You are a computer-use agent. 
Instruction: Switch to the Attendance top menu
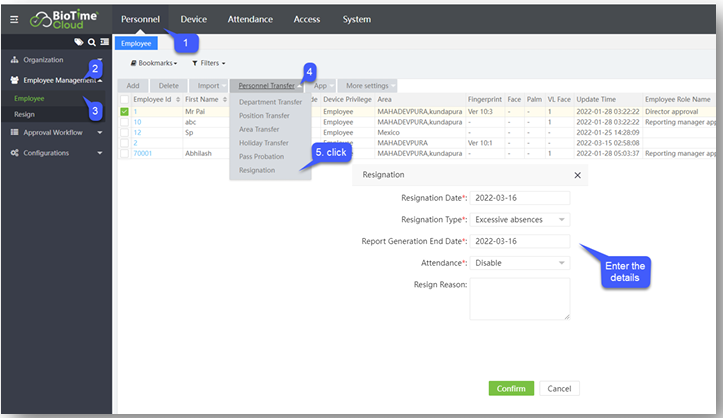pos(250,19)
